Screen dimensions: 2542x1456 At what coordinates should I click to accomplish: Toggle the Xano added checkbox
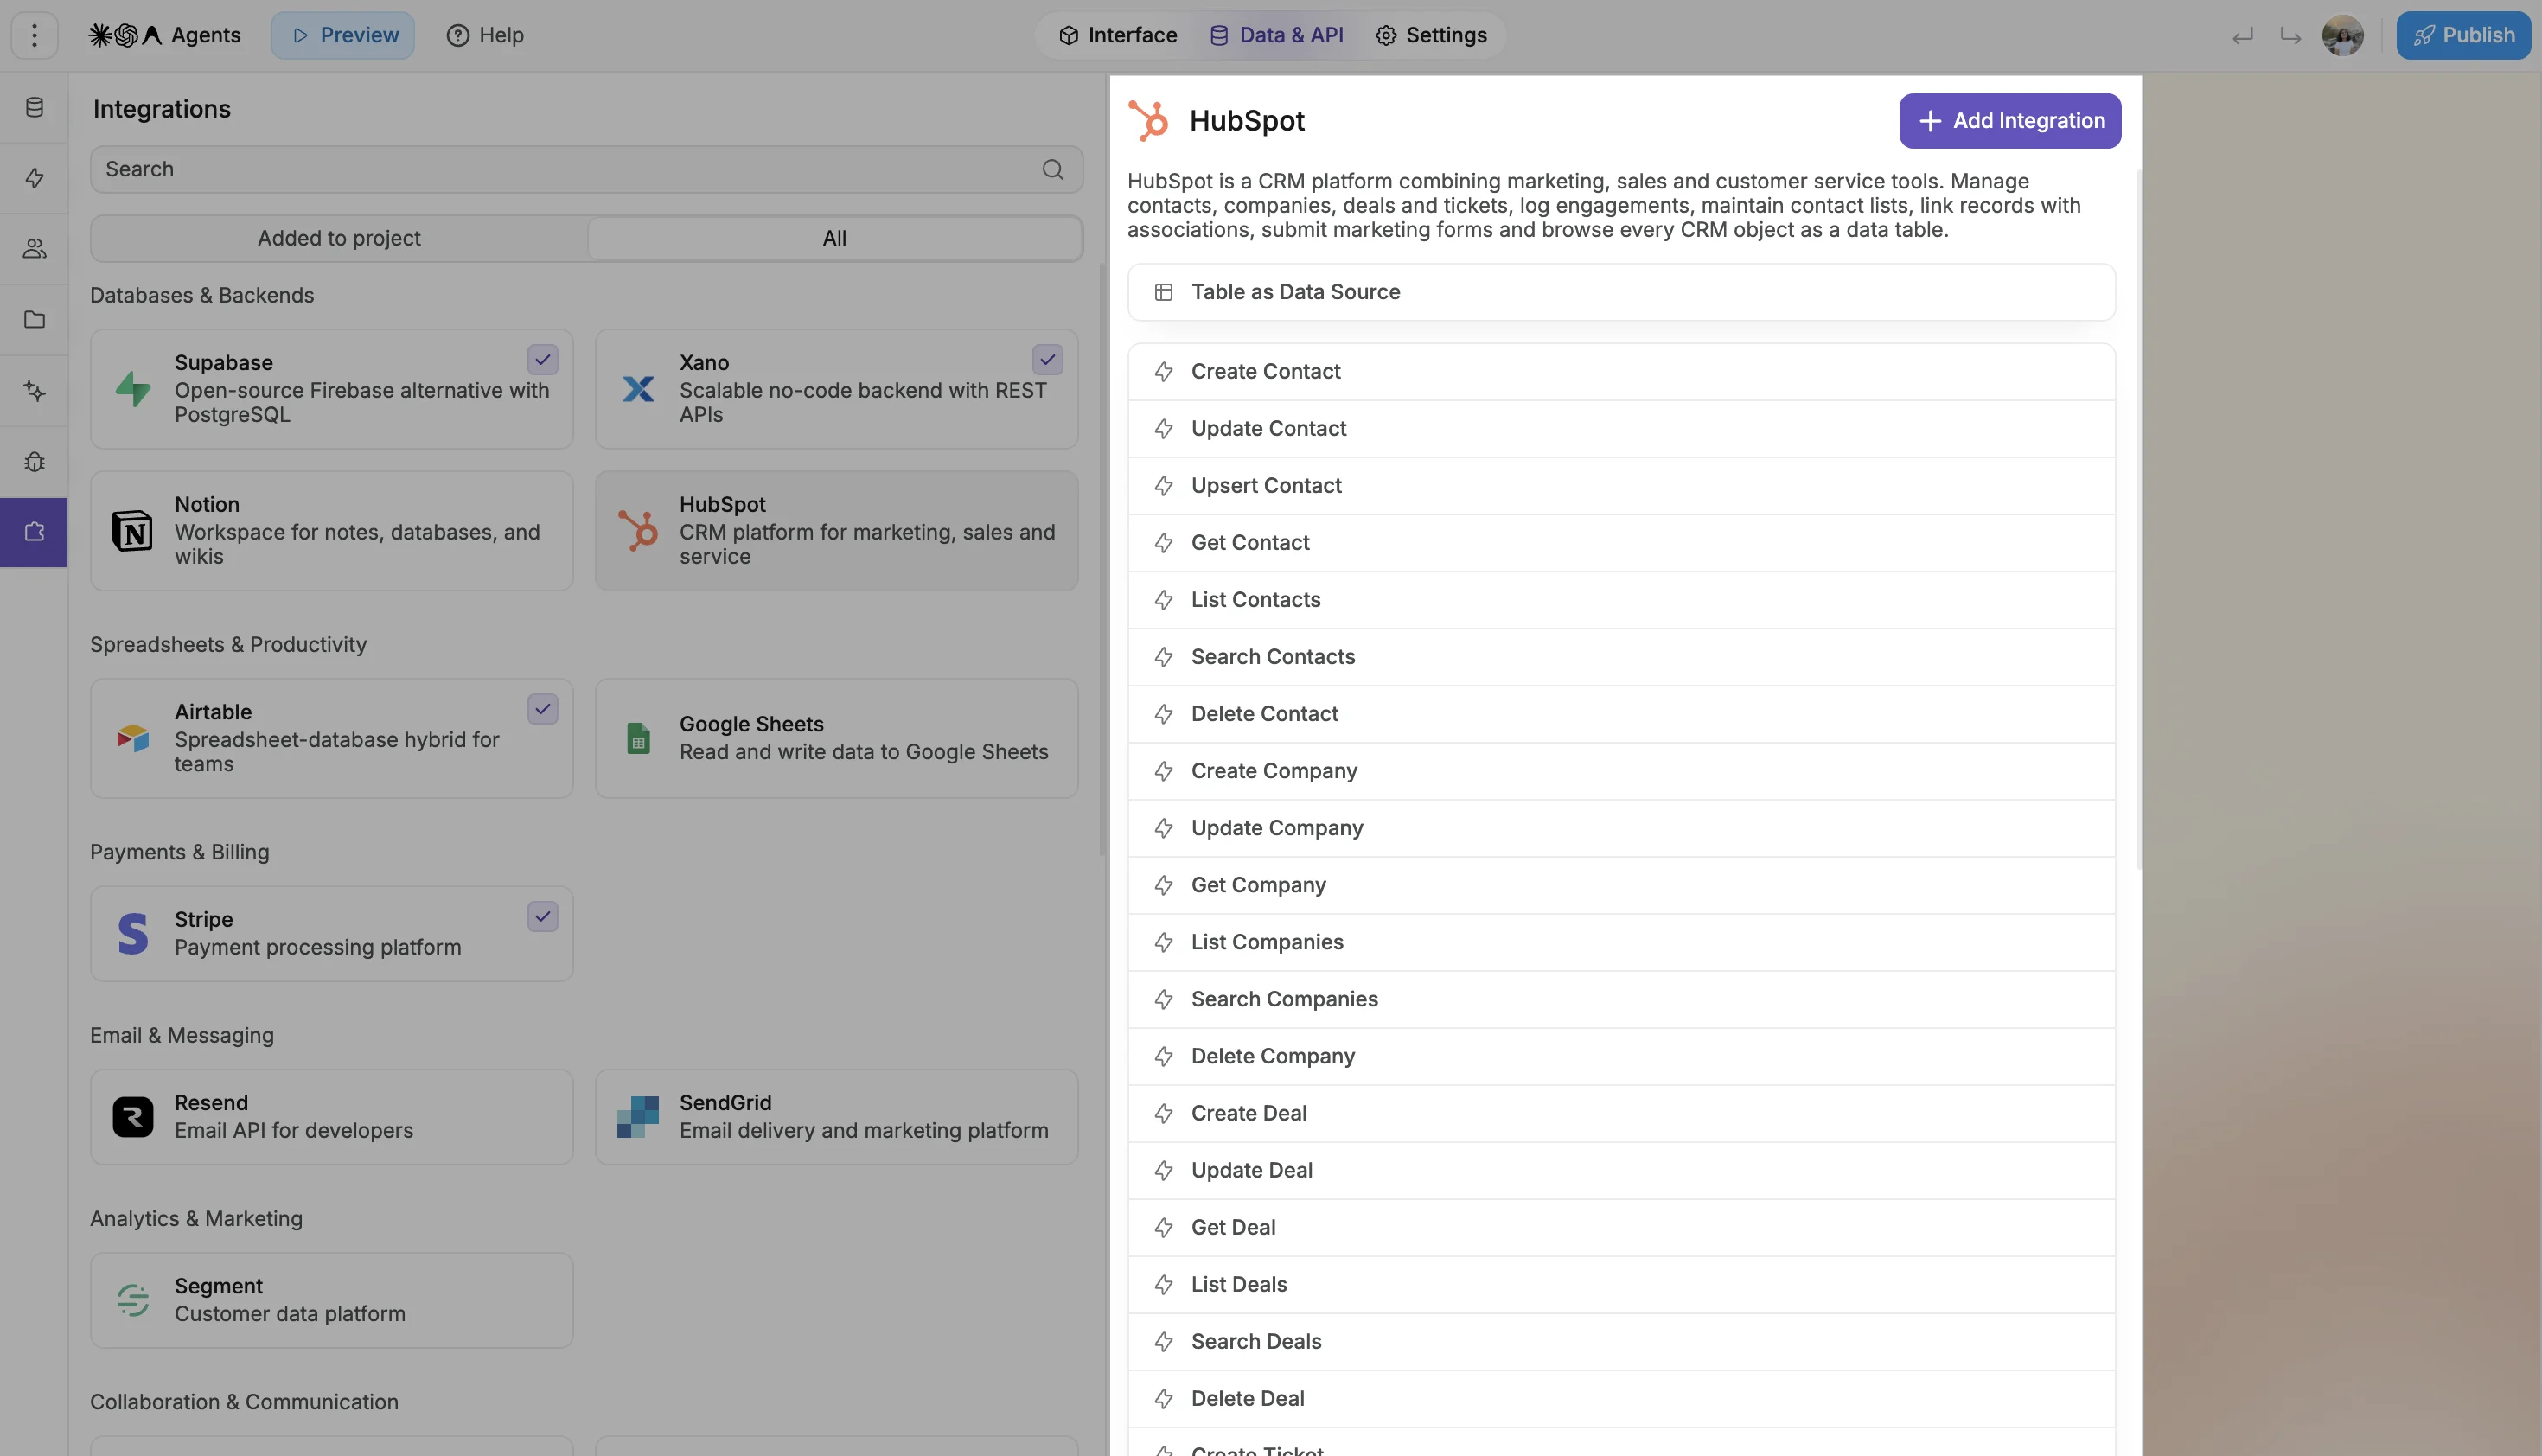click(1047, 359)
